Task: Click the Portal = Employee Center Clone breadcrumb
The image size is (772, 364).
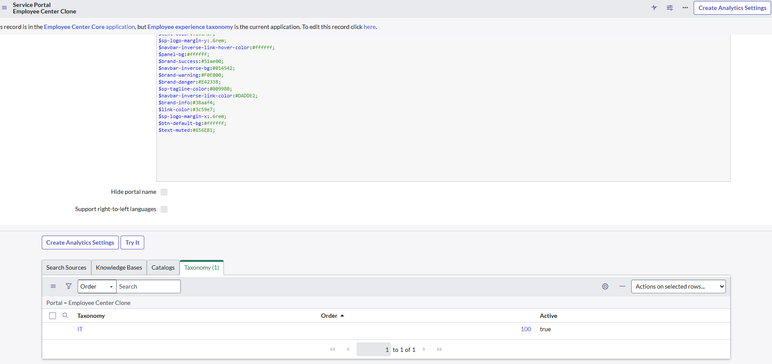Action: click(x=89, y=303)
